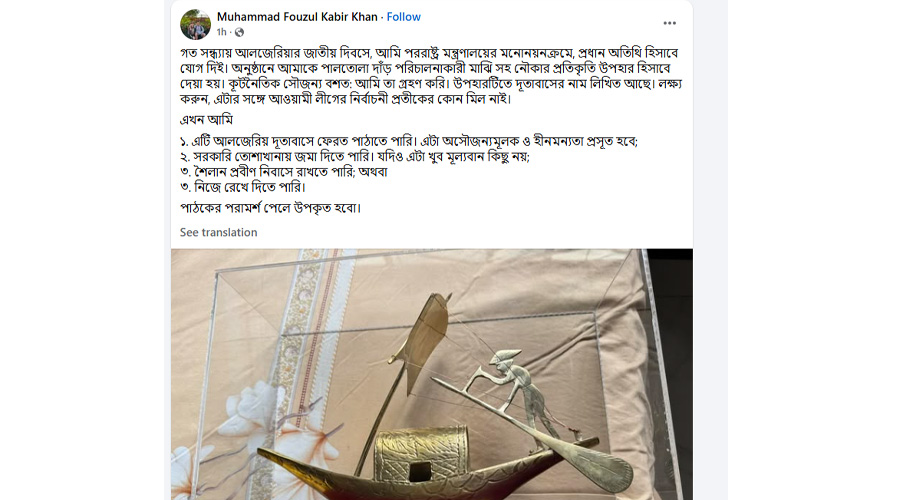Screen dimensions: 900x500
Task: Follow Muhammad Fouzul Kabir Khan
Action: (404, 17)
